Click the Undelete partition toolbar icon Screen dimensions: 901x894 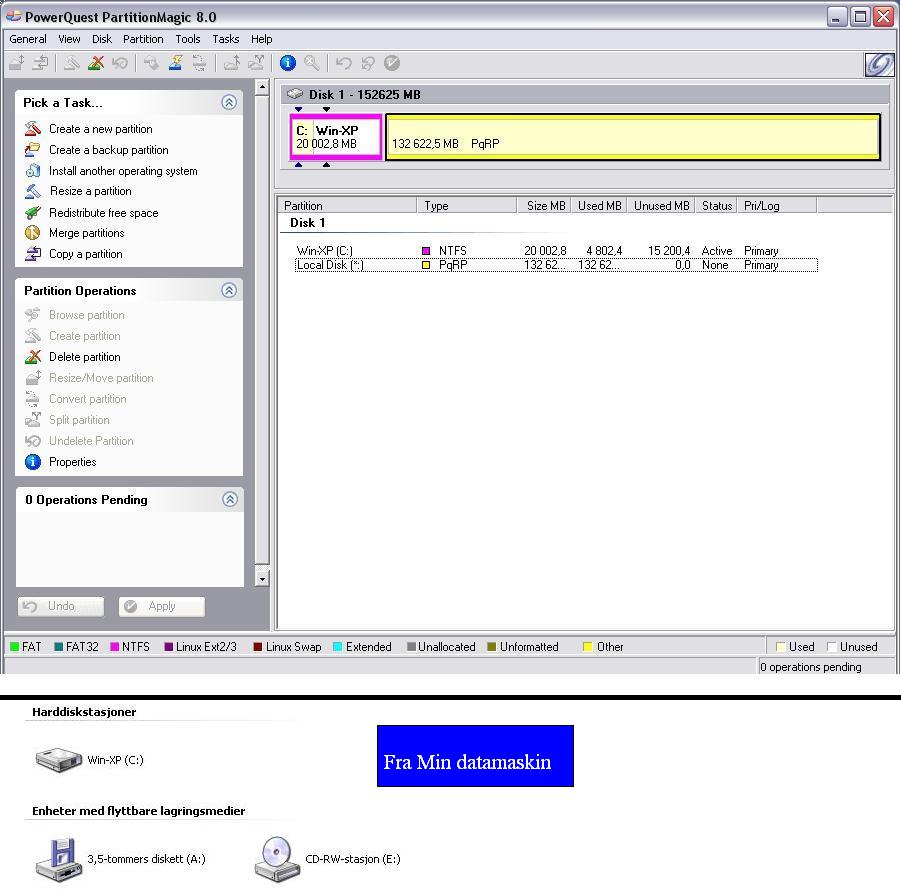coord(120,63)
